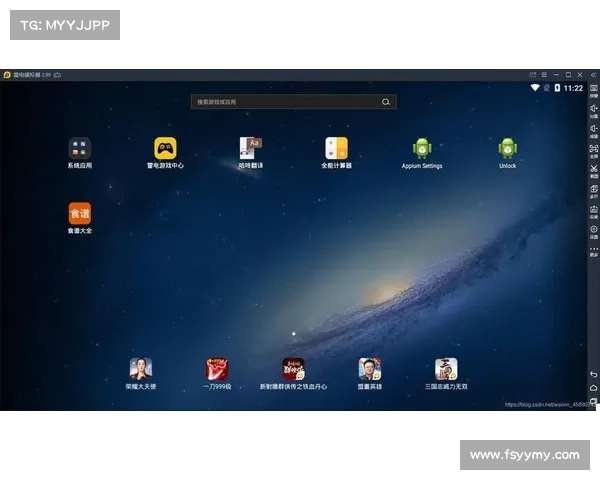Open the 系统应用 folder
This screenshot has width=600, height=480.
coord(80,149)
